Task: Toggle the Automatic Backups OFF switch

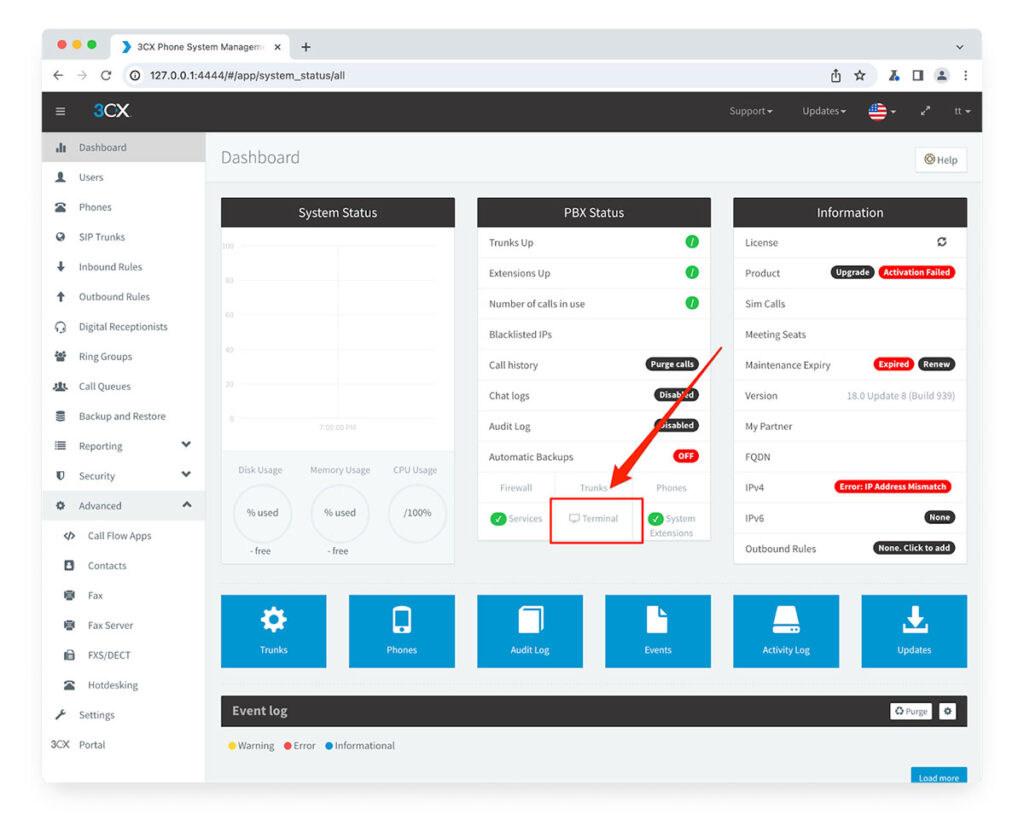Action: [x=686, y=456]
